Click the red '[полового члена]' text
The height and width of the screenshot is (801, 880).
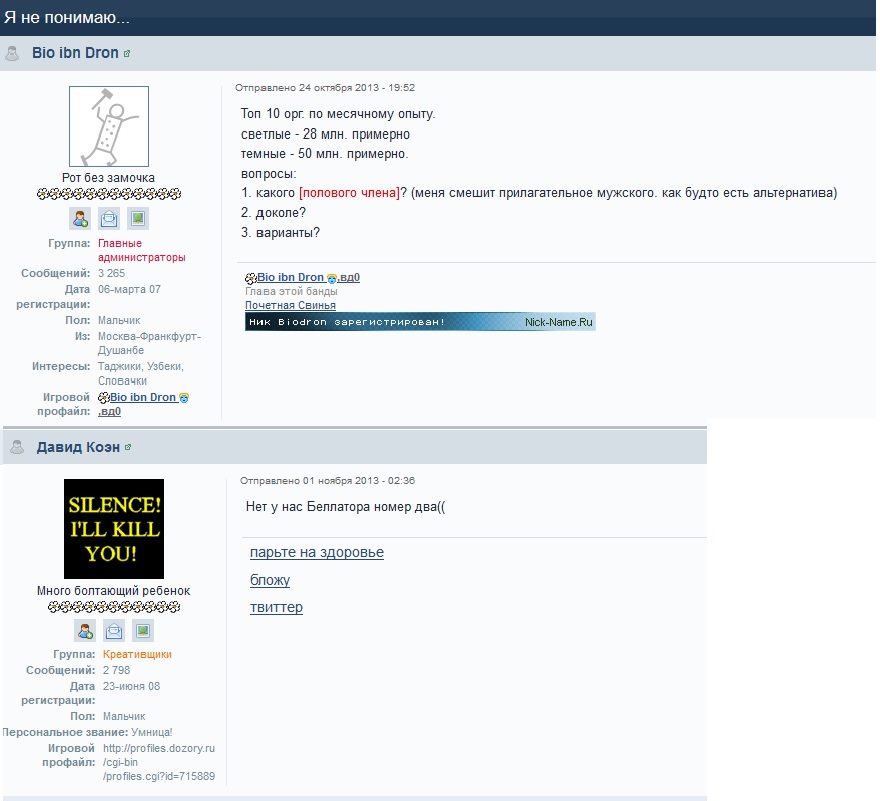click(349, 193)
